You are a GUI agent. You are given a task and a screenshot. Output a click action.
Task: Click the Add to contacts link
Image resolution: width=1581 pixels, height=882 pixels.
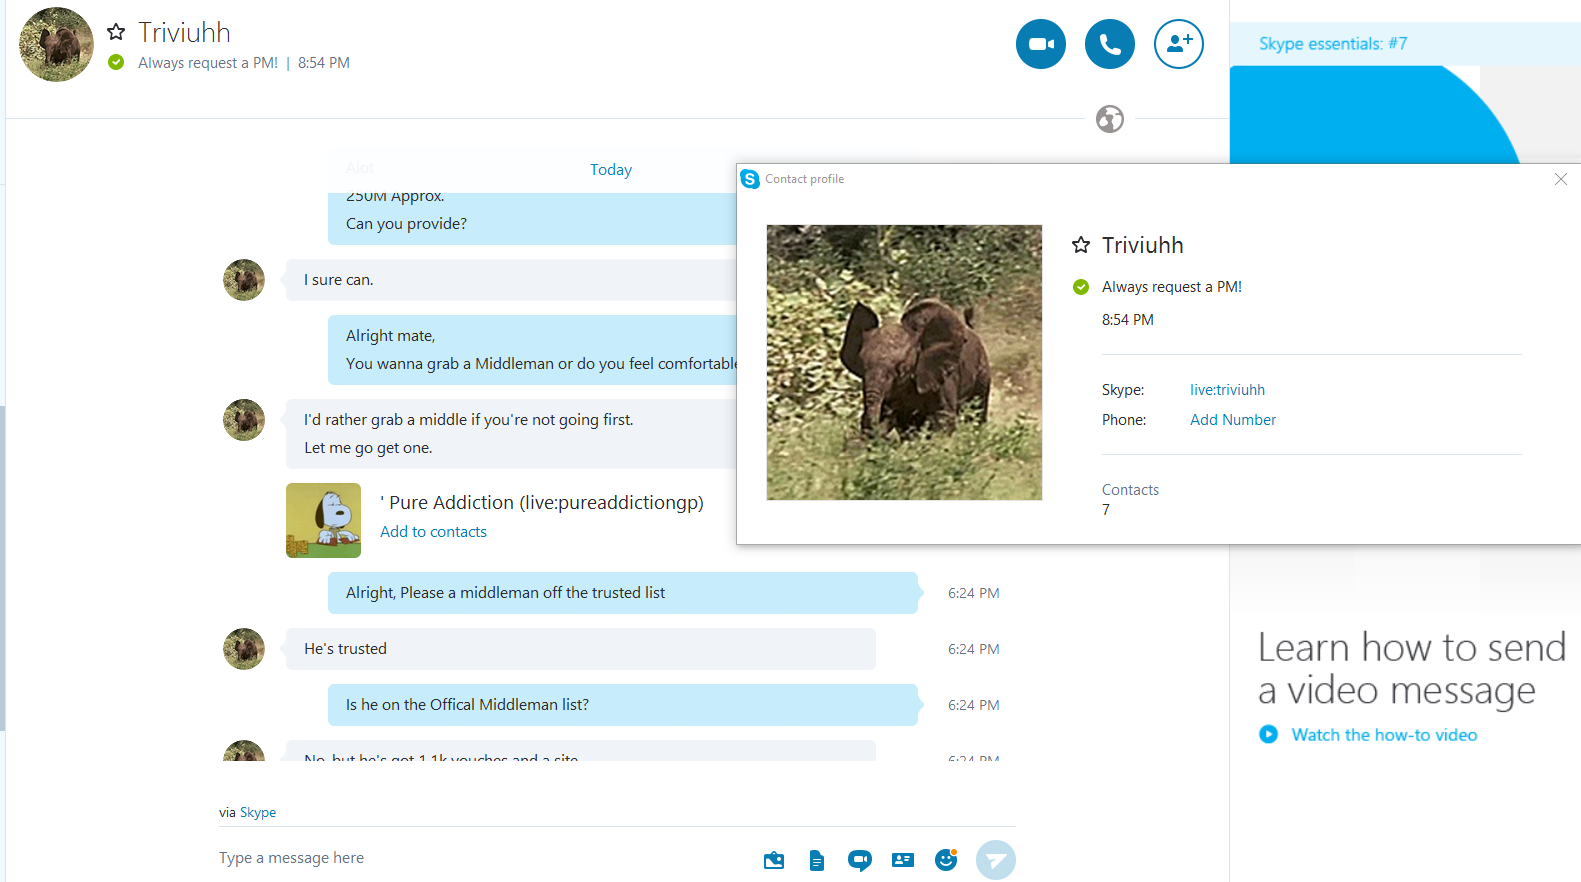coord(433,532)
